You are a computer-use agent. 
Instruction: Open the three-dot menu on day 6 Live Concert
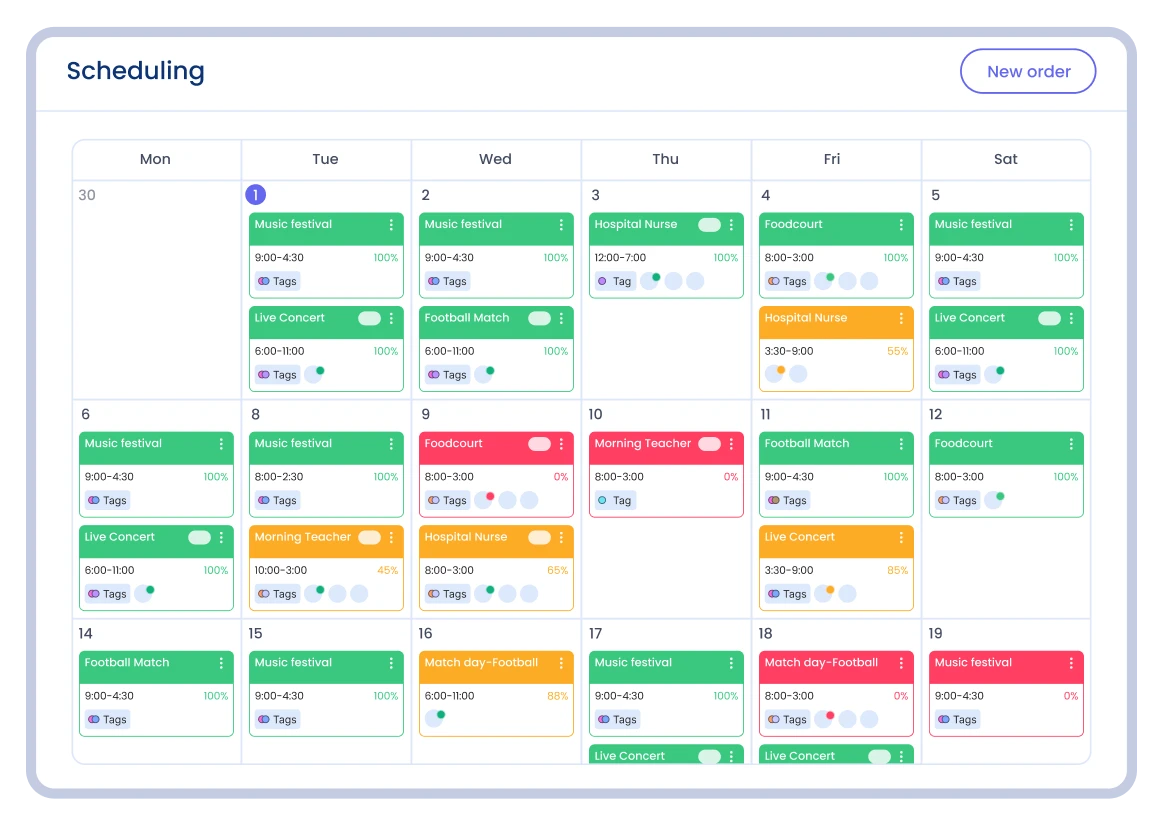coord(221,537)
